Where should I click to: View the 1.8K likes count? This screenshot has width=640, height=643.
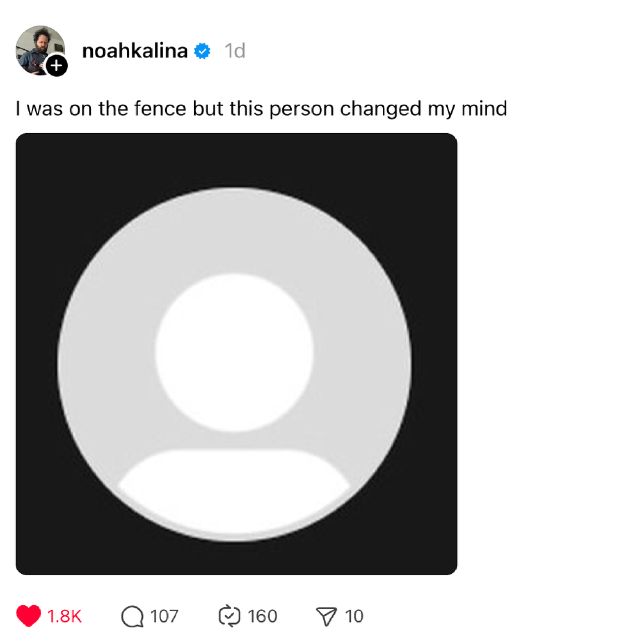tap(64, 616)
